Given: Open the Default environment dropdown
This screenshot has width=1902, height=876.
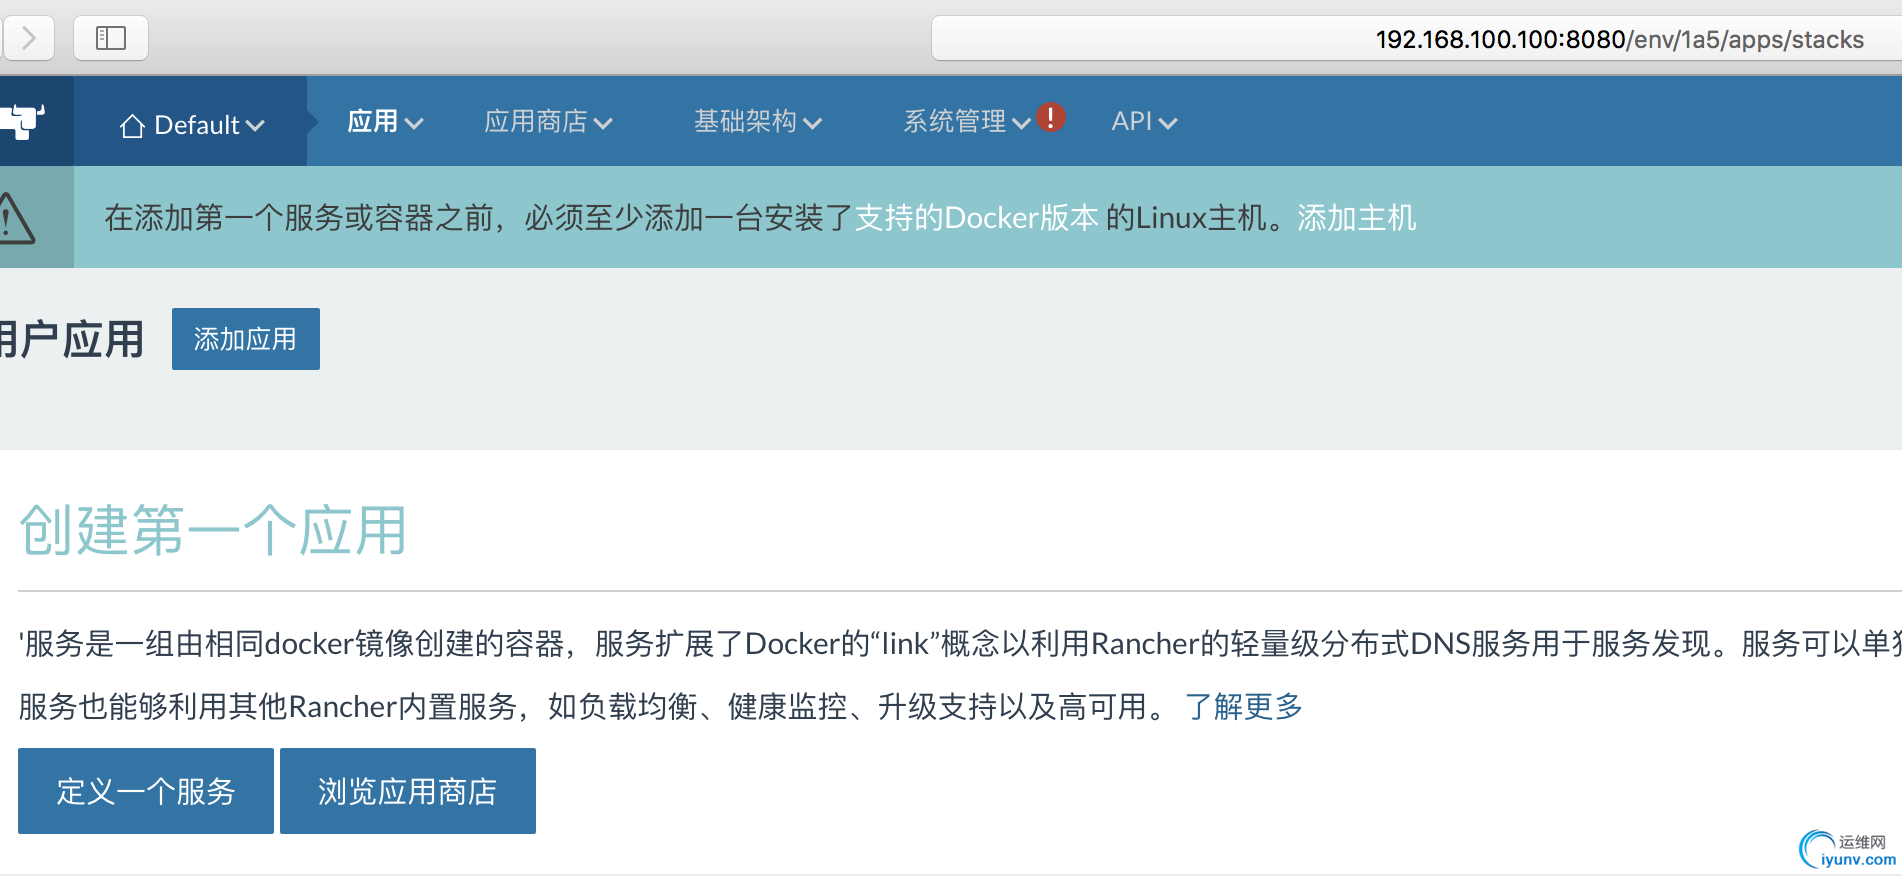Looking at the screenshot, I should [x=192, y=125].
